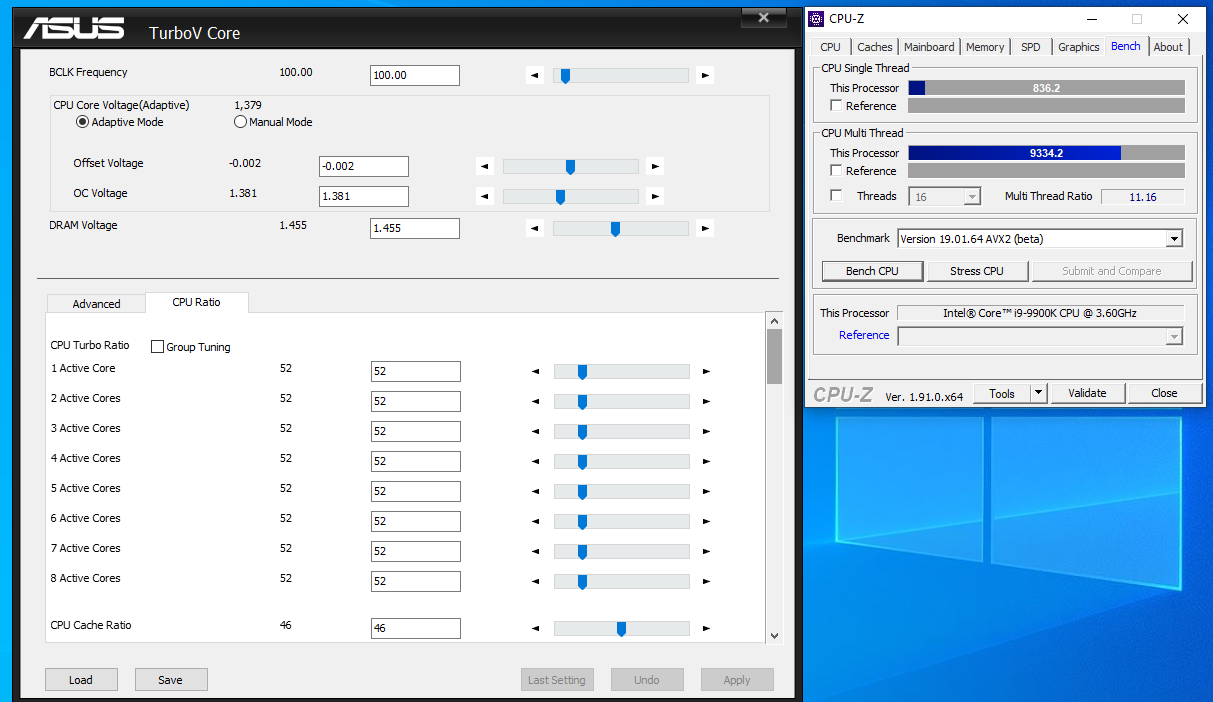Image resolution: width=1213 pixels, height=702 pixels.
Task: Increase 1 Active Core ratio arrow
Action: (706, 371)
